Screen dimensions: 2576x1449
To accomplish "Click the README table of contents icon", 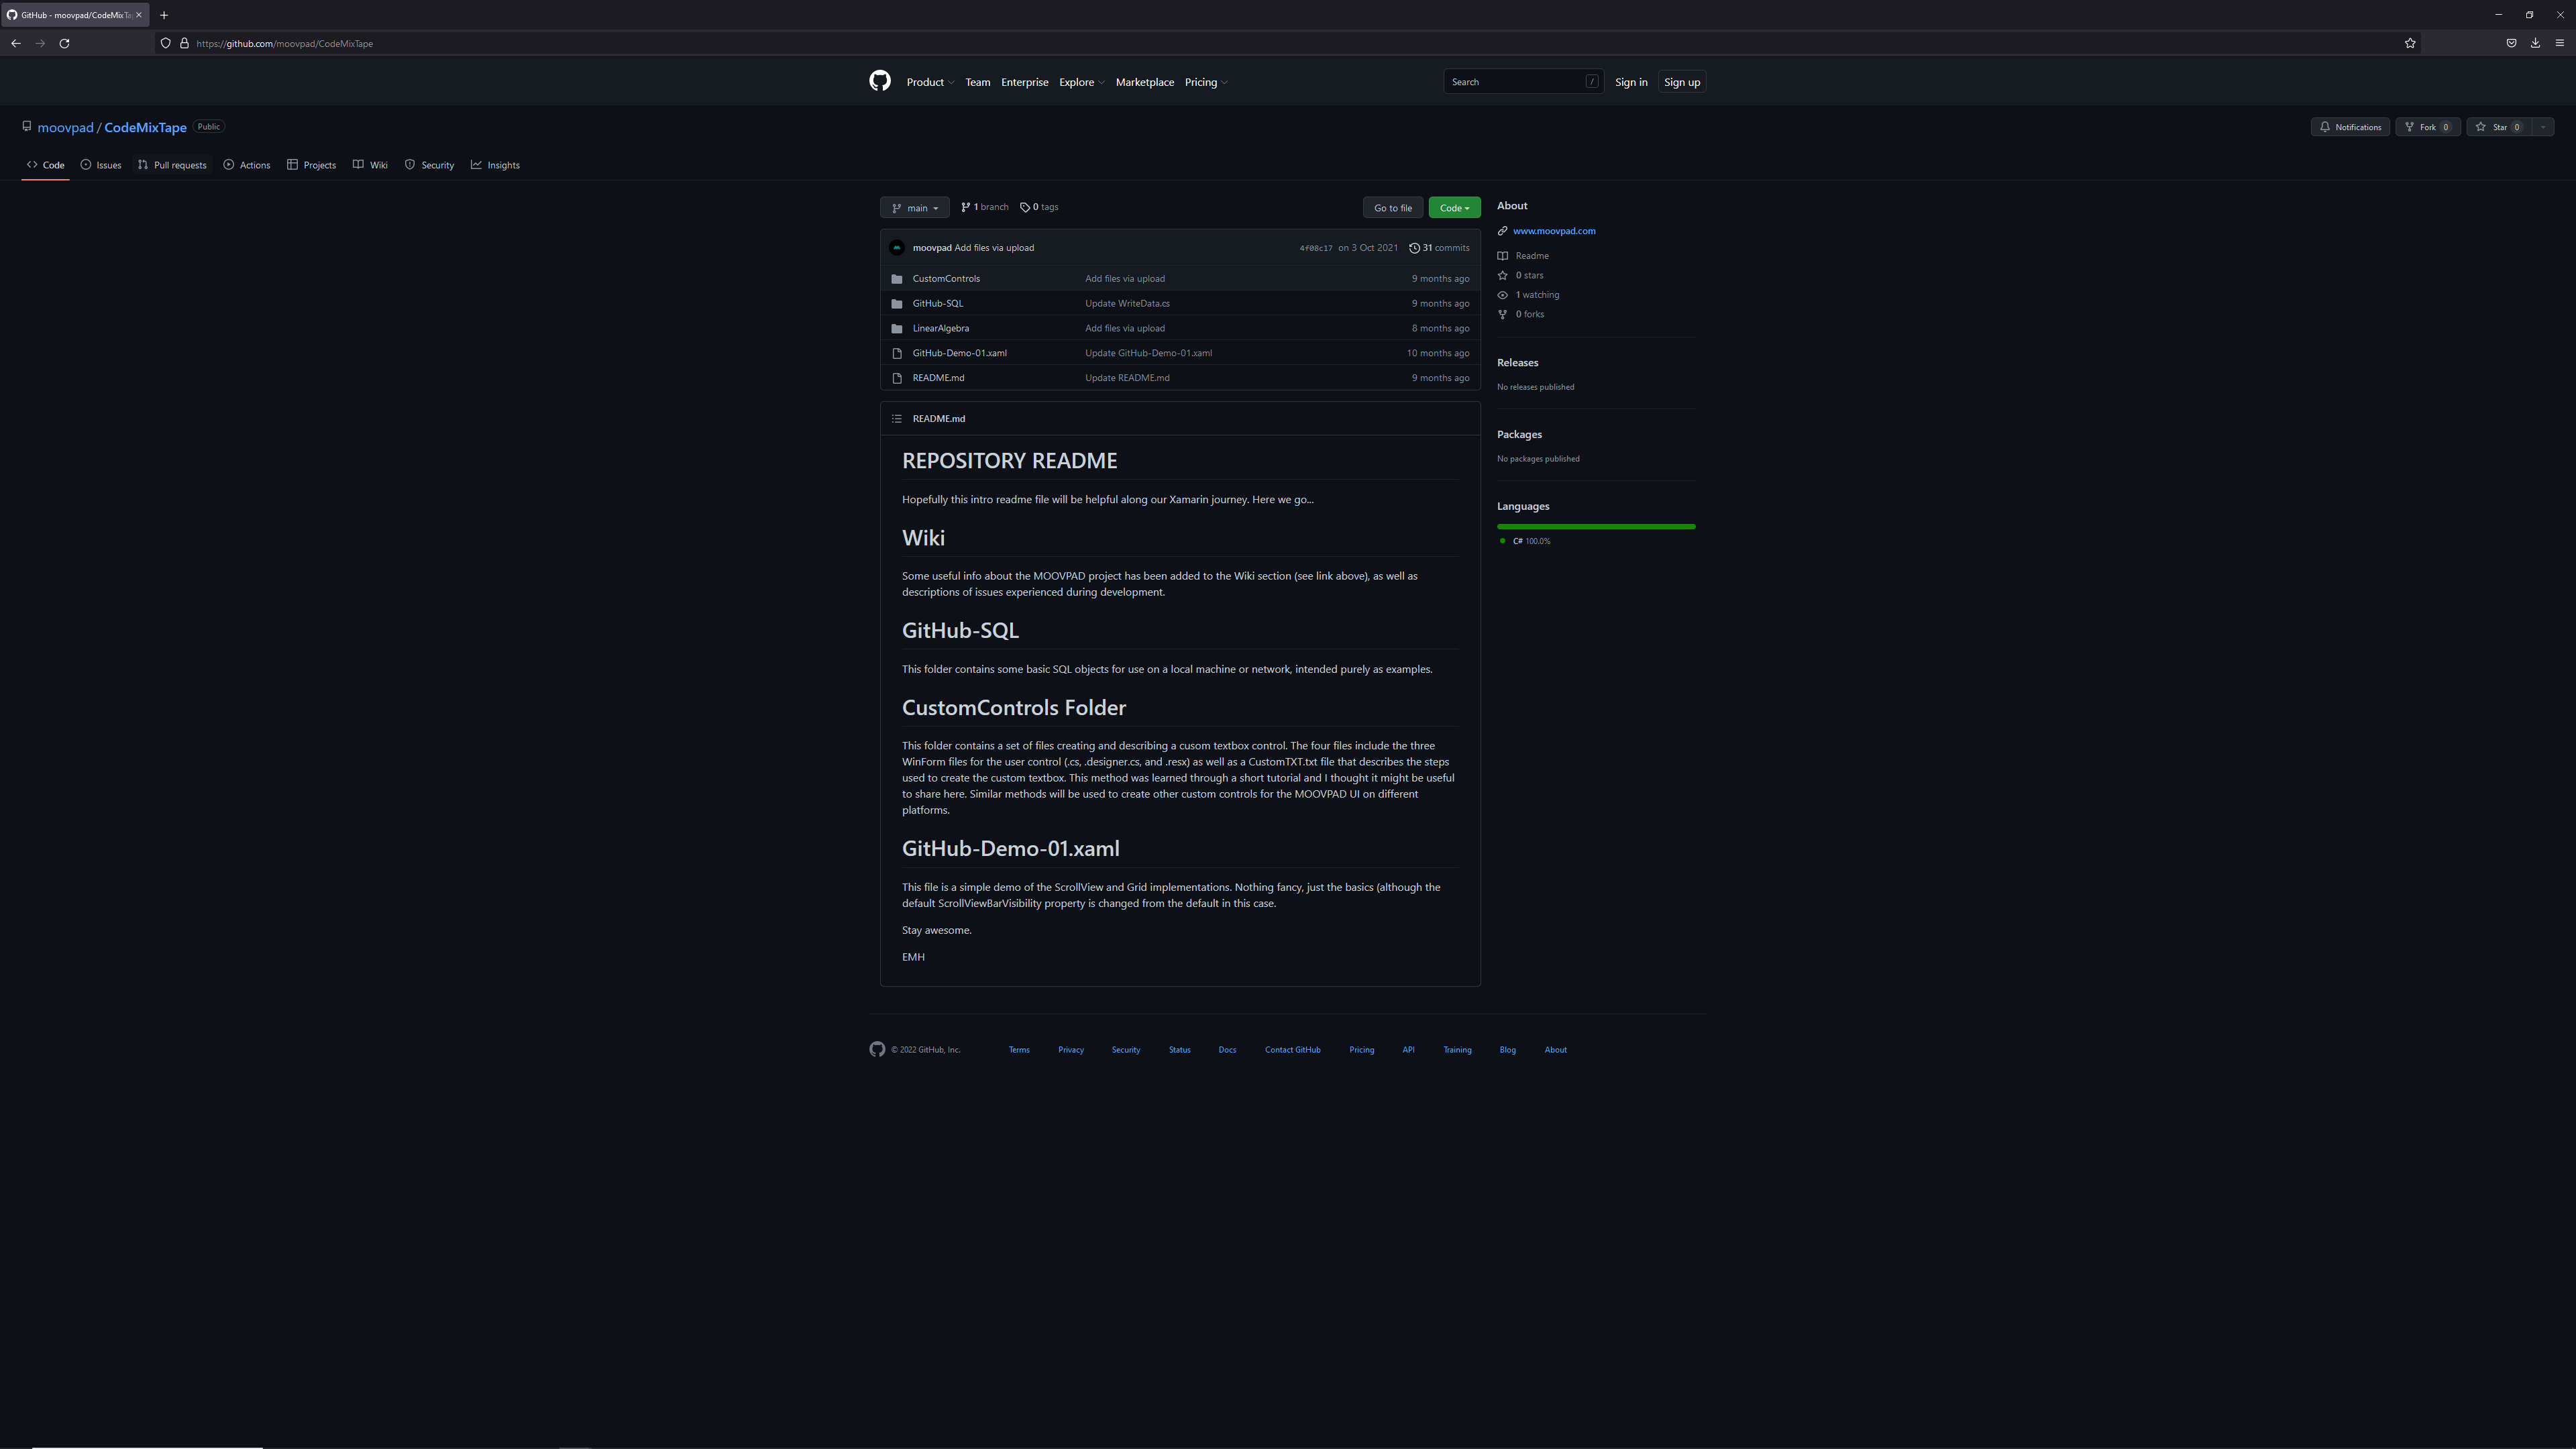I will 897,419.
